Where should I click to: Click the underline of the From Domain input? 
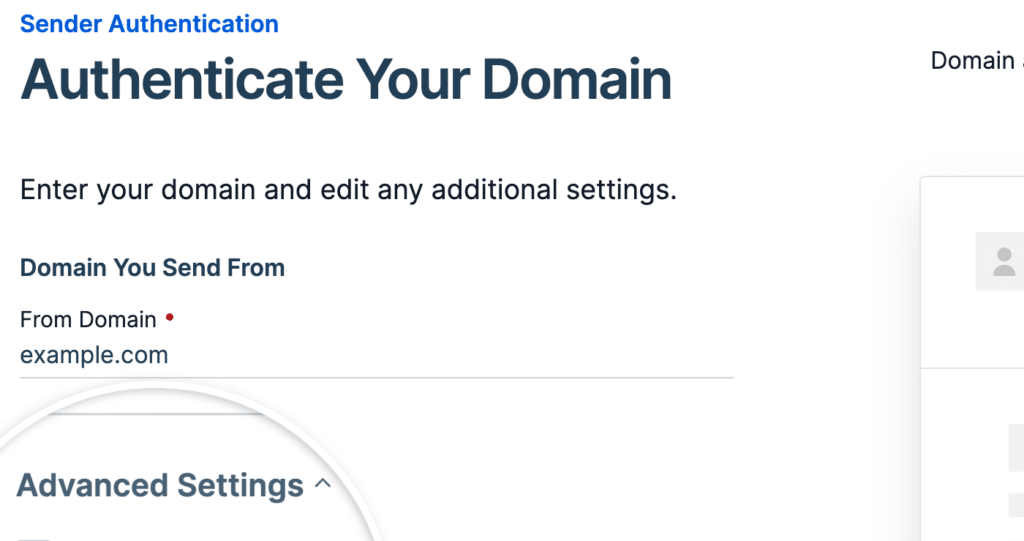pos(377,377)
